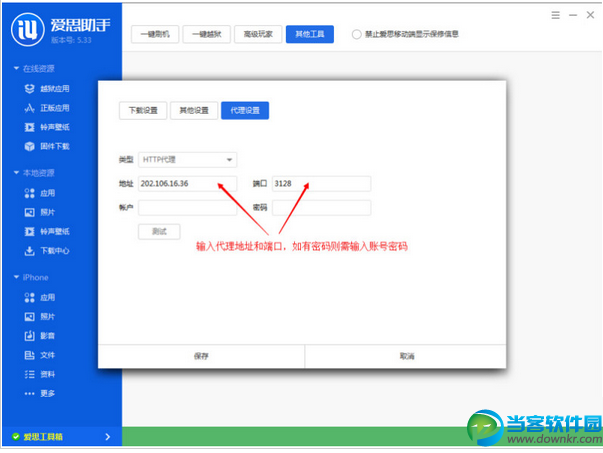
Task: Click 保存 to save proxy settings
Action: pyautogui.click(x=201, y=356)
